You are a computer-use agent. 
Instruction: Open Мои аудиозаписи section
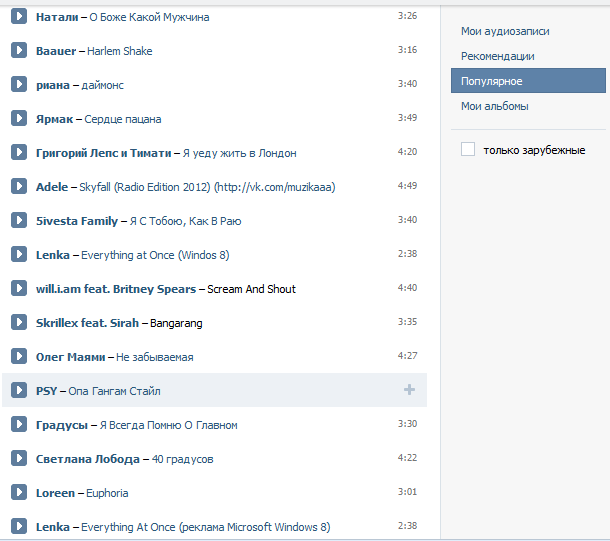pos(505,31)
